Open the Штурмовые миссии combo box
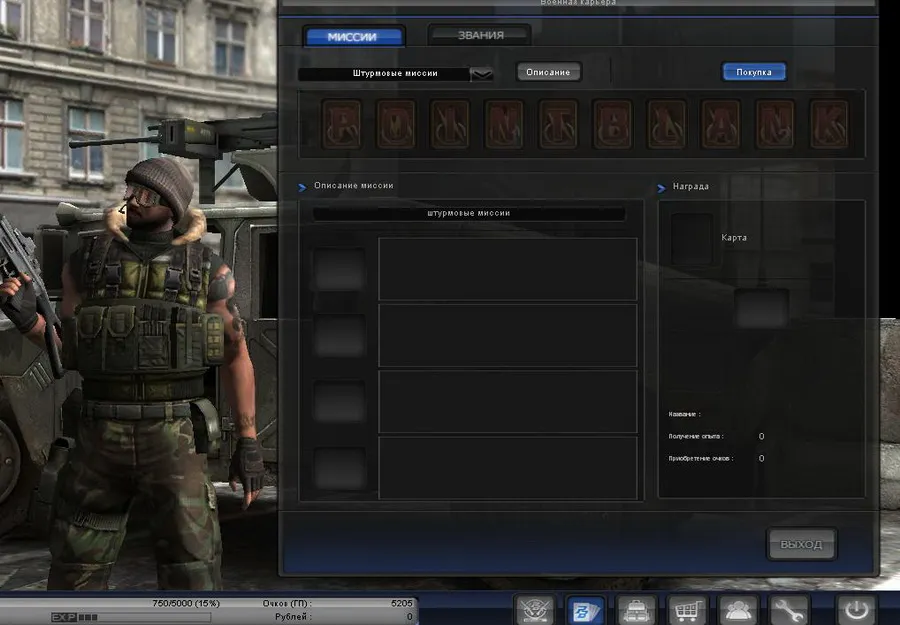 pyautogui.click(x=395, y=73)
